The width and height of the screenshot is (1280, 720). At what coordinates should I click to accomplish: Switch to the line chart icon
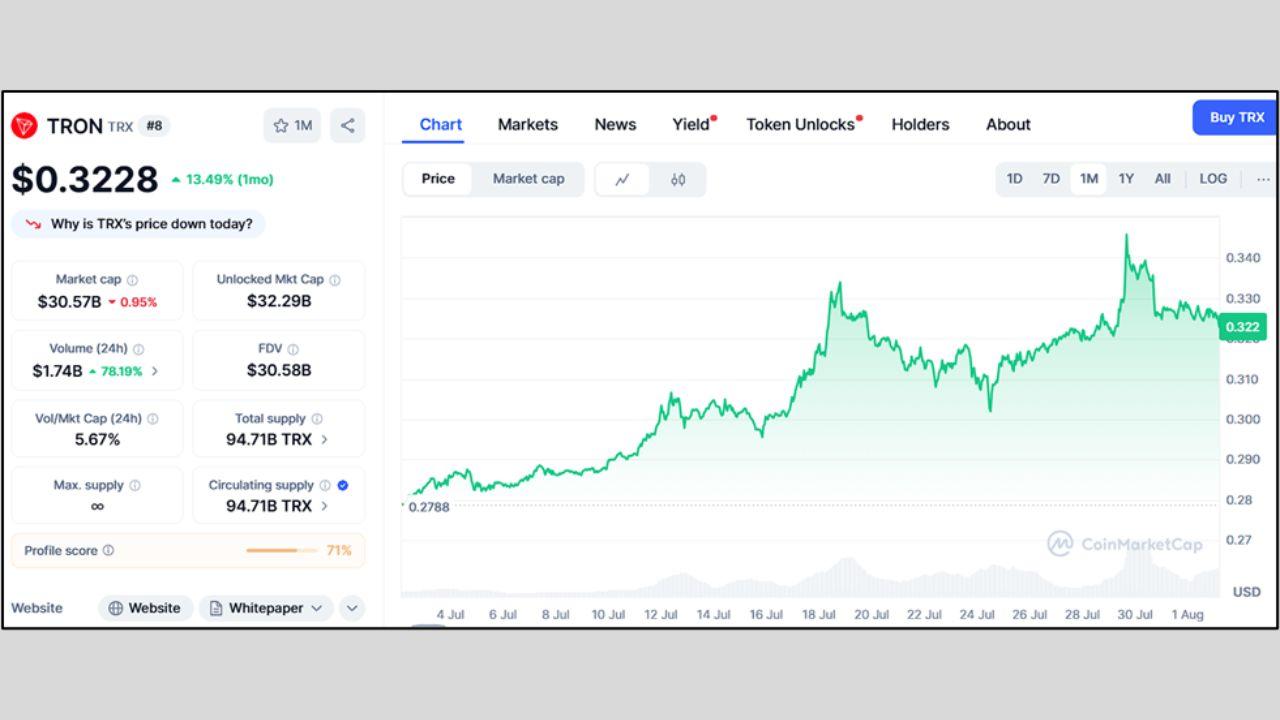pos(622,180)
